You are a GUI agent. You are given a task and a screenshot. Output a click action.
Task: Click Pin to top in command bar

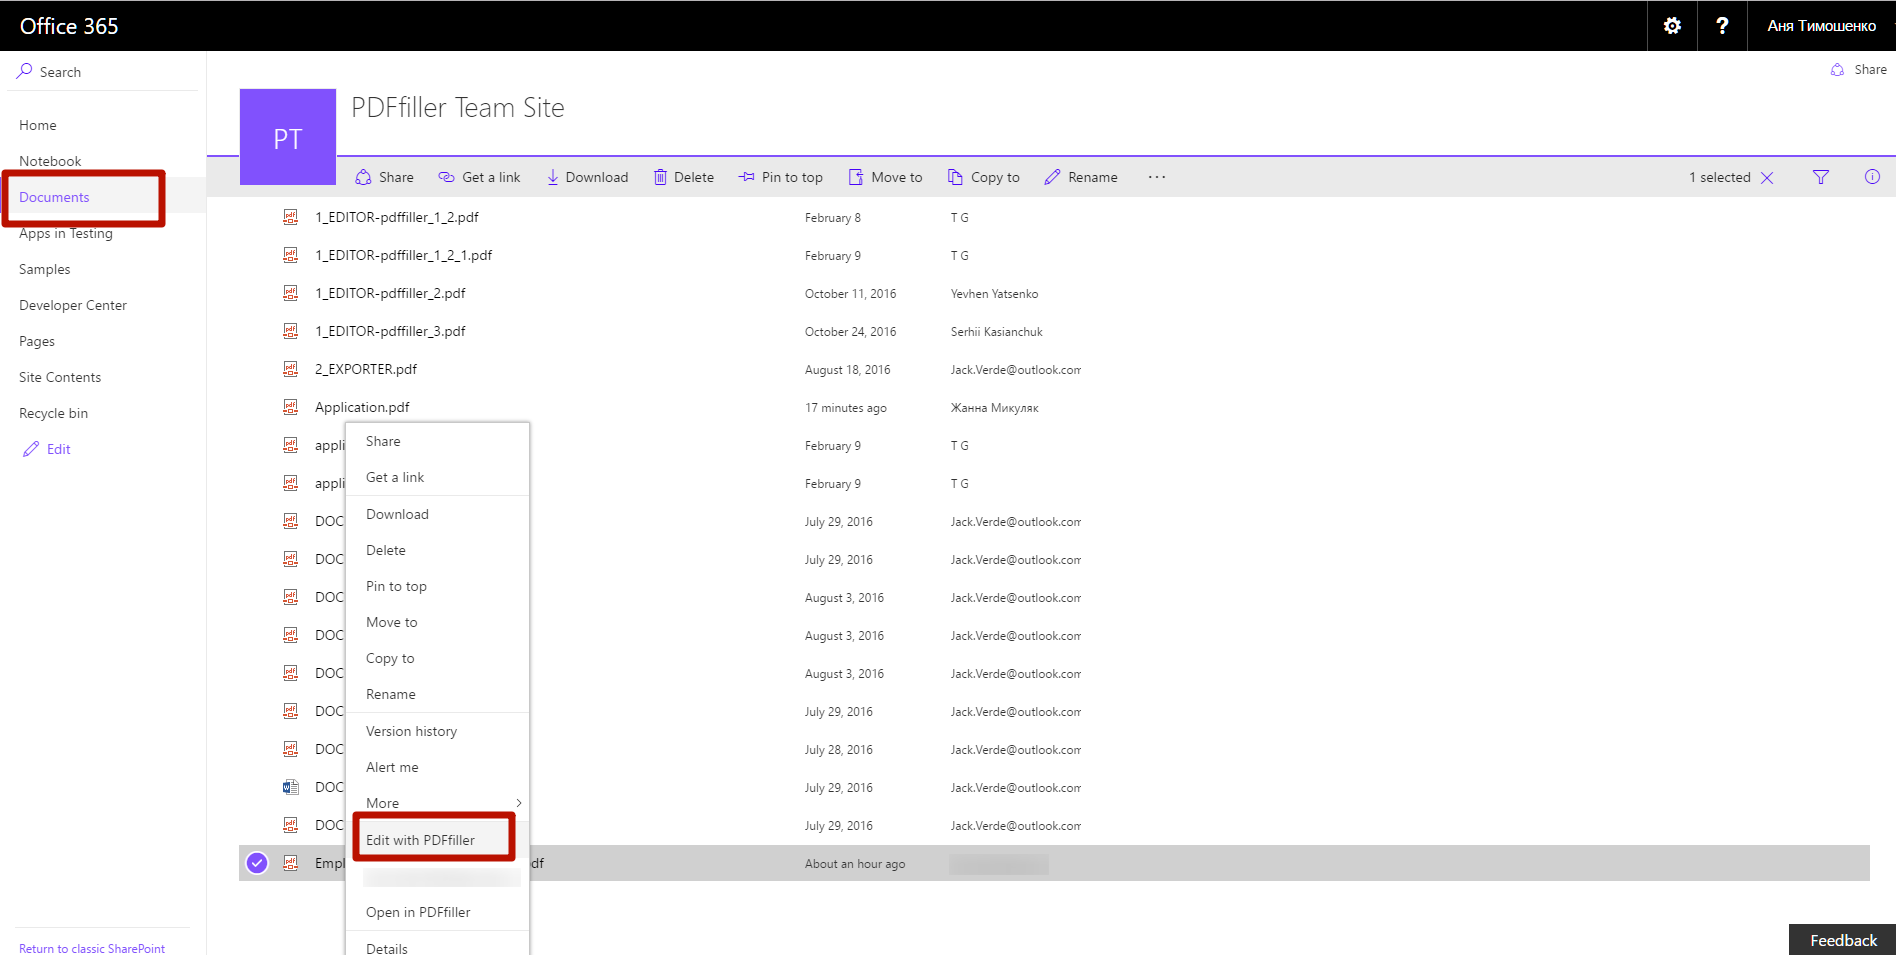(781, 177)
